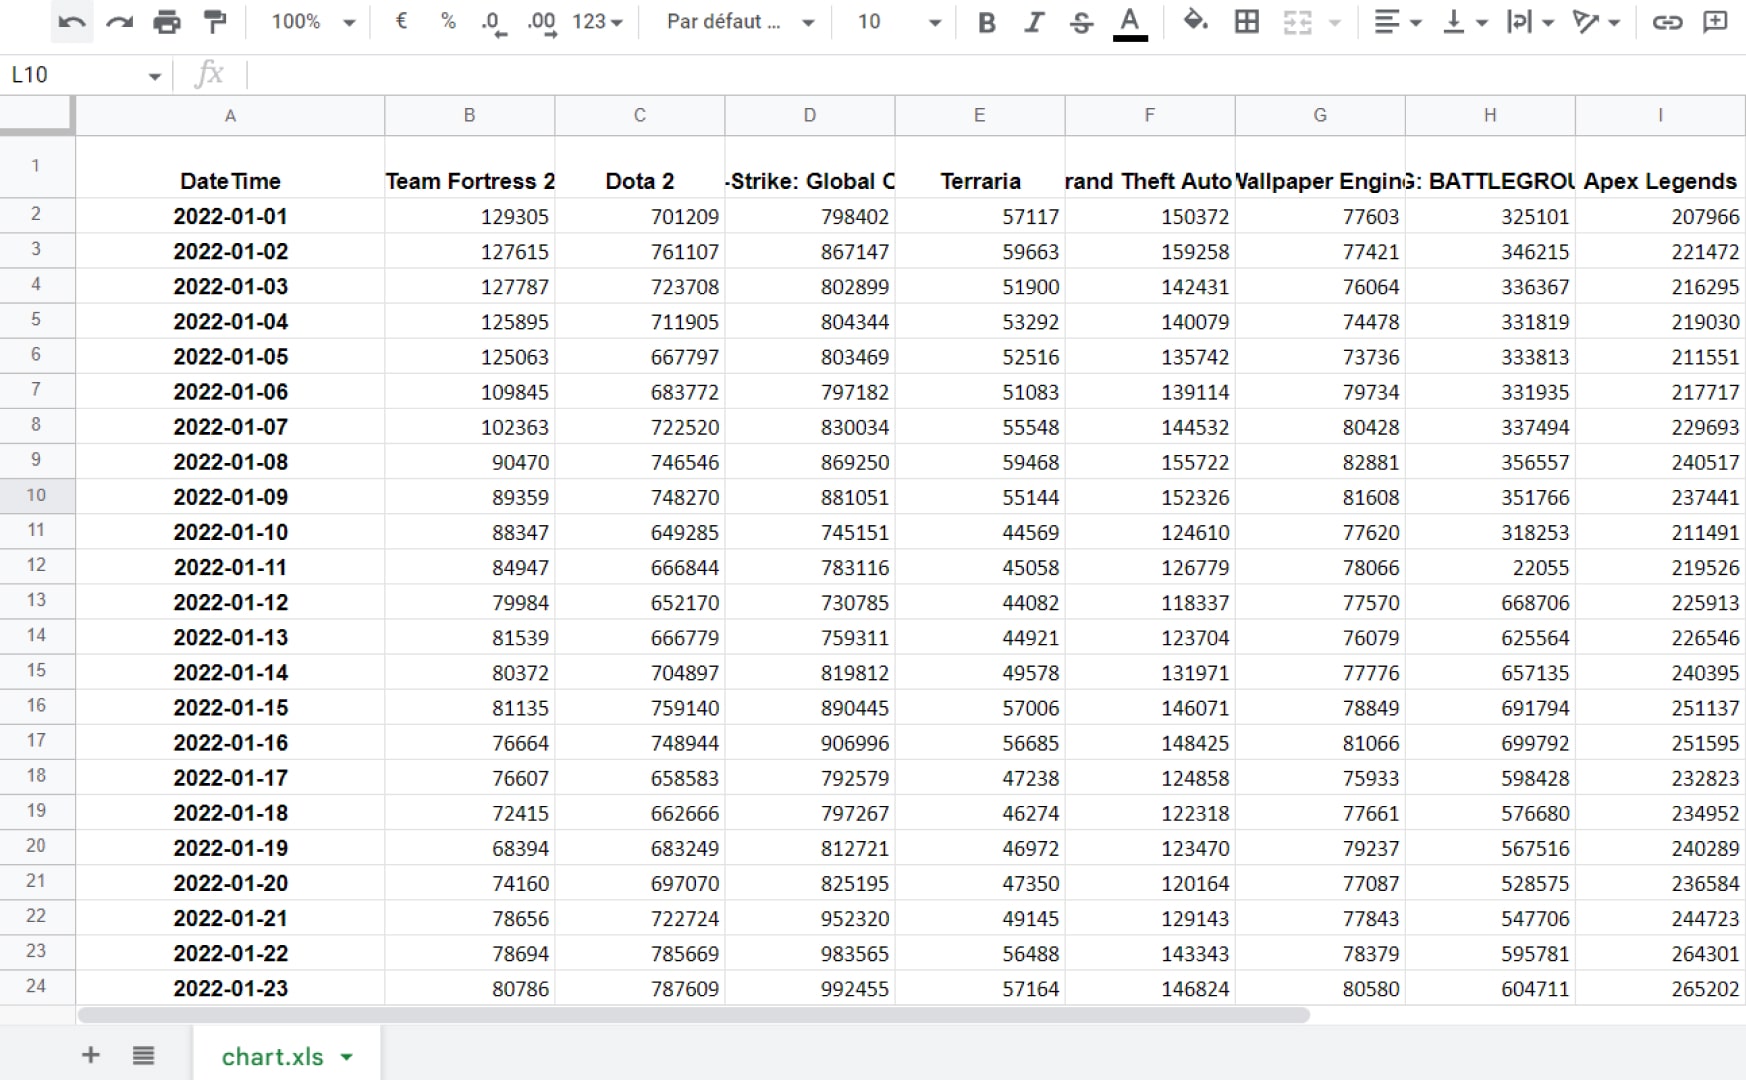
Task: Select row 10 header
Action: click(36, 495)
